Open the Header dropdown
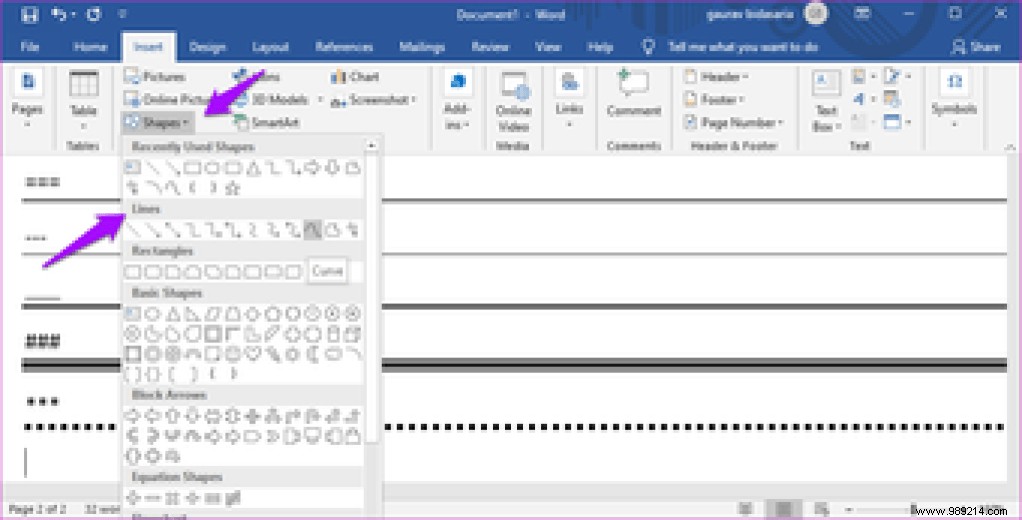The height and width of the screenshot is (520, 1022). click(716, 77)
